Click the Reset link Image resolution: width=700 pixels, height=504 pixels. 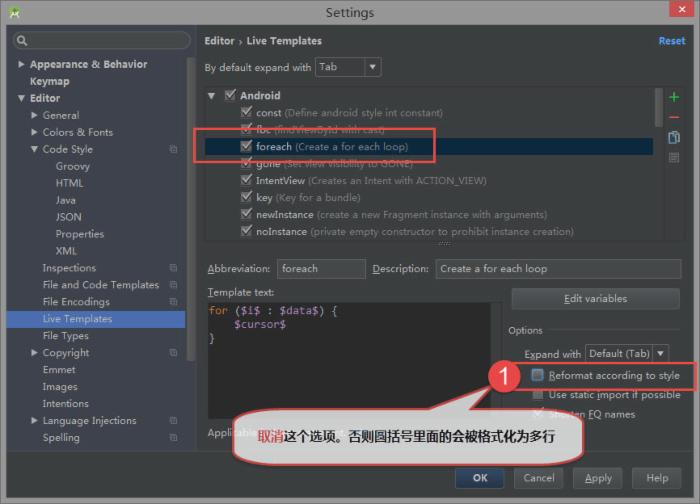click(671, 41)
